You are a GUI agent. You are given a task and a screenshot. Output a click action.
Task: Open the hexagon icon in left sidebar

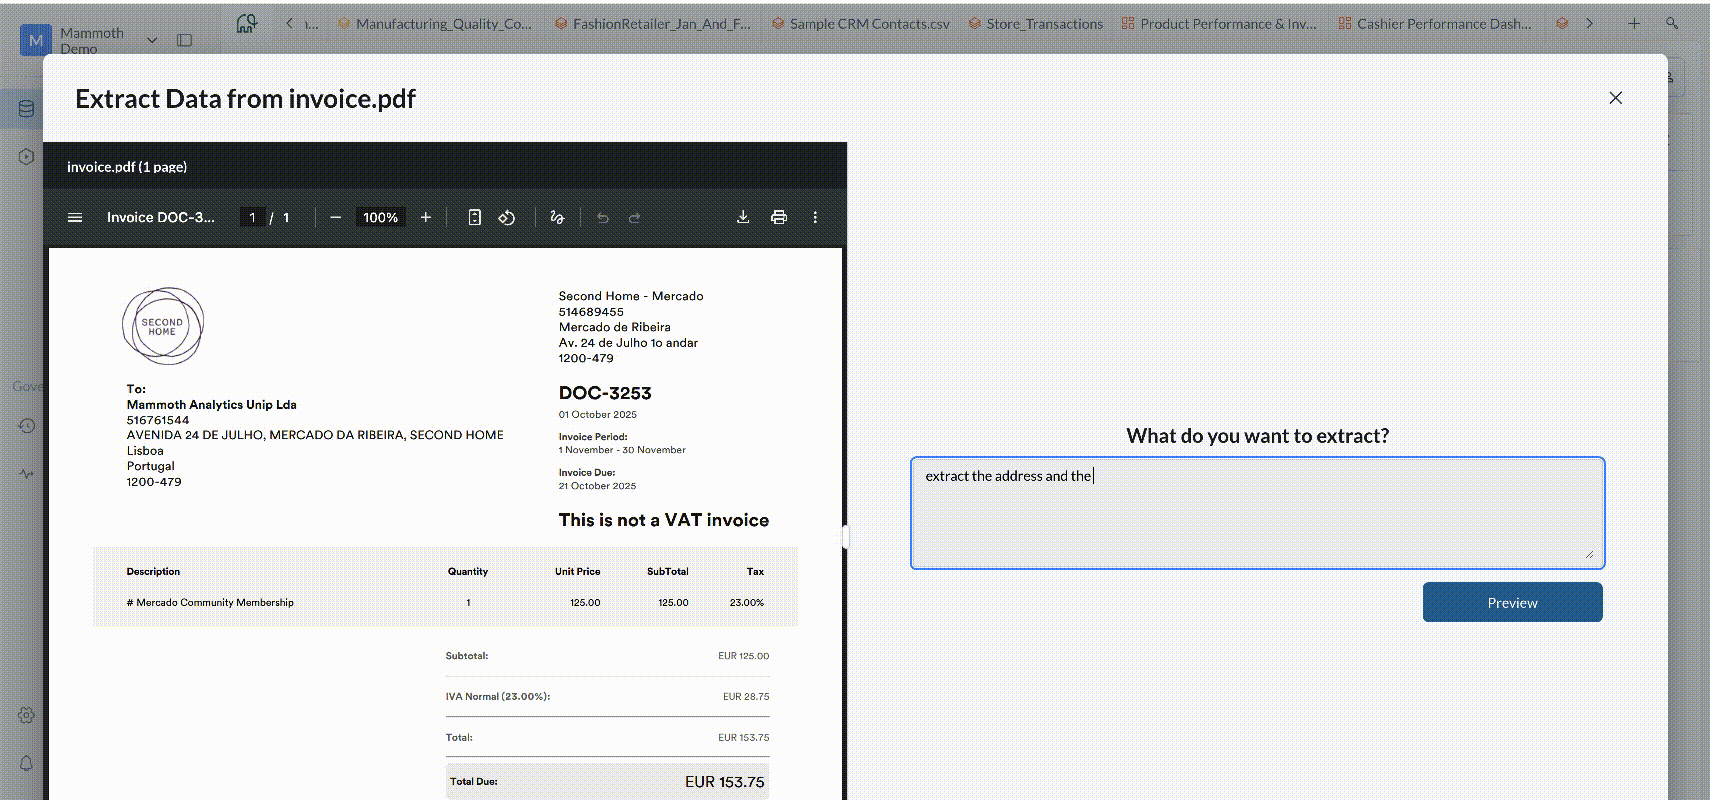coord(26,156)
